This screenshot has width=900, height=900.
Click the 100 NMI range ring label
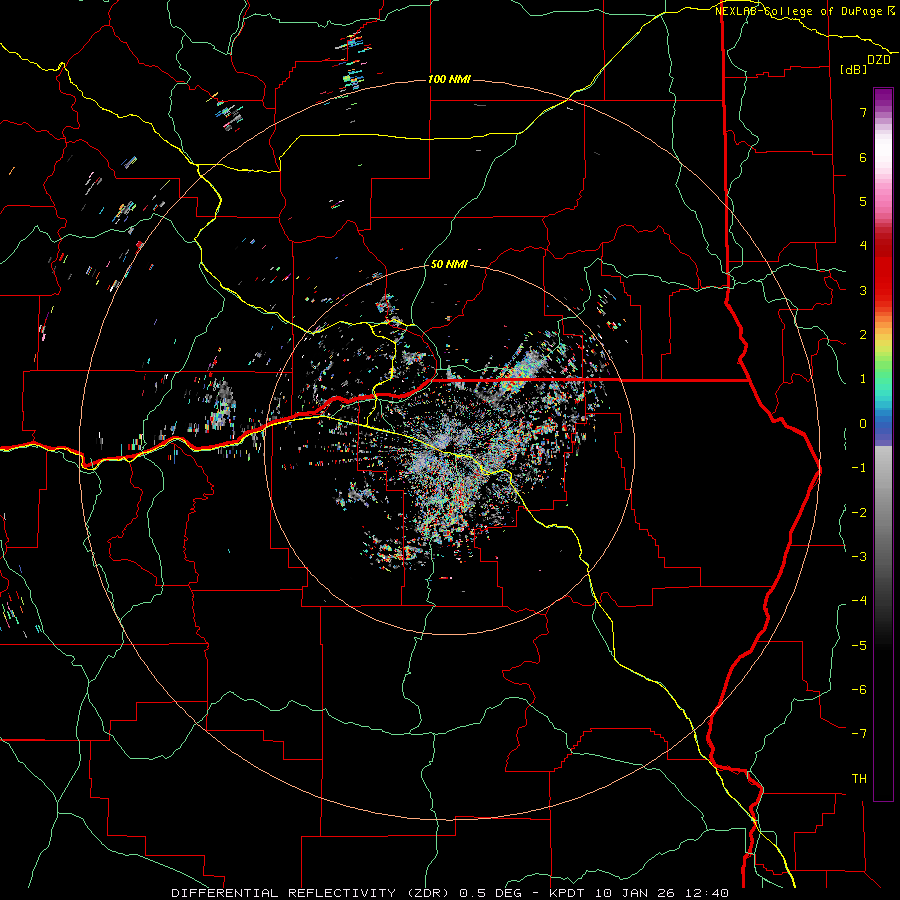click(x=449, y=79)
